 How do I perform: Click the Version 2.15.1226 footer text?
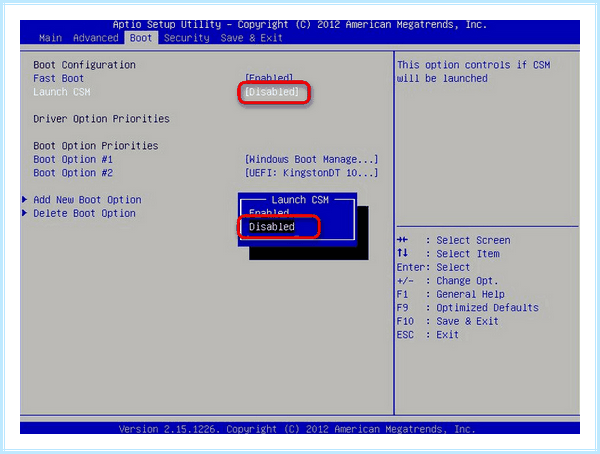point(297,429)
